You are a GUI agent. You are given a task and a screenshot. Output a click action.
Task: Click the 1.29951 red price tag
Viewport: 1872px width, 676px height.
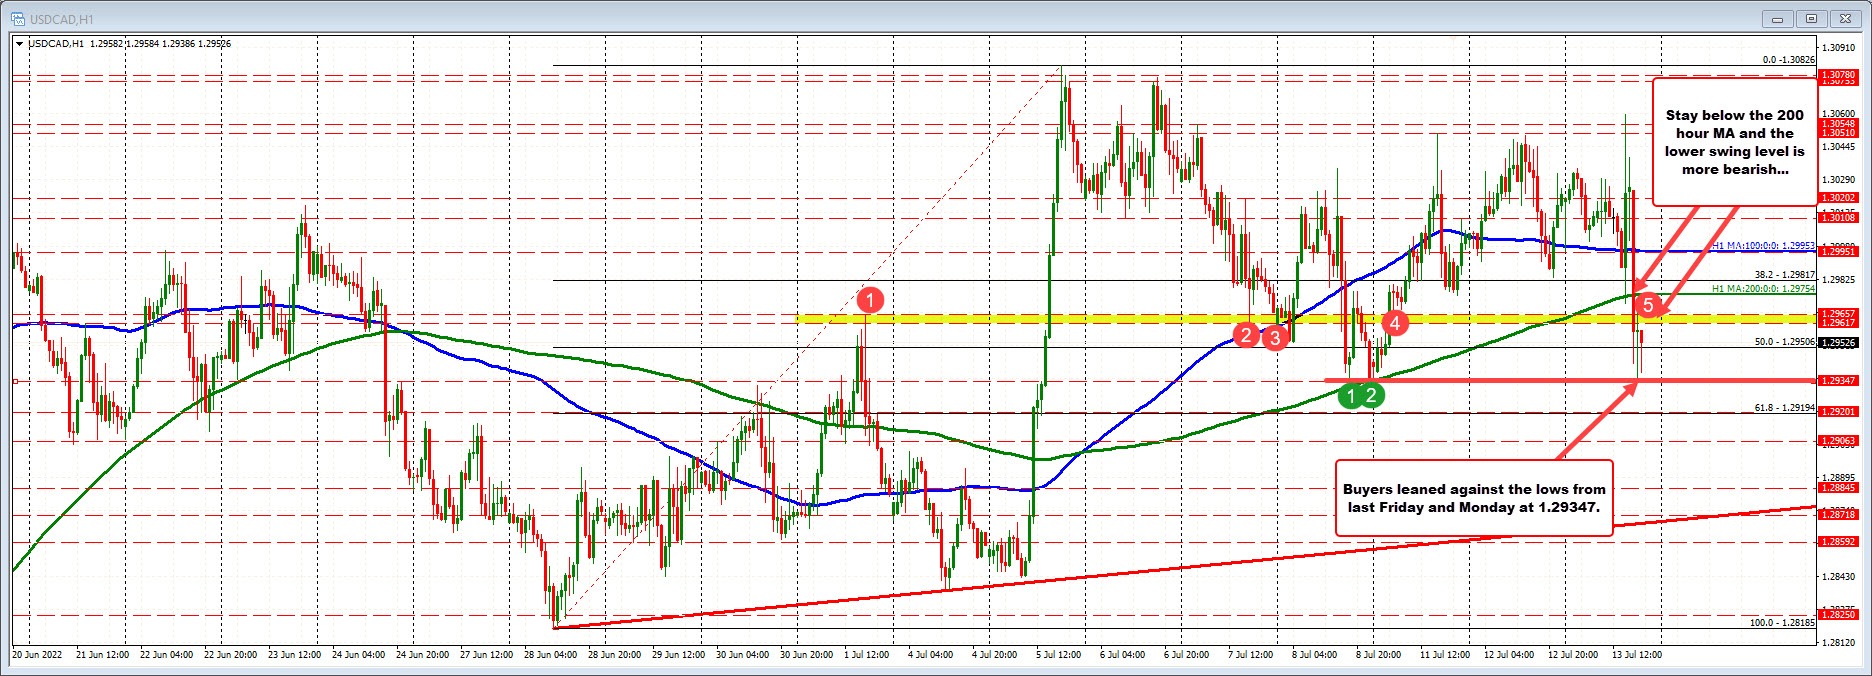point(1838,252)
